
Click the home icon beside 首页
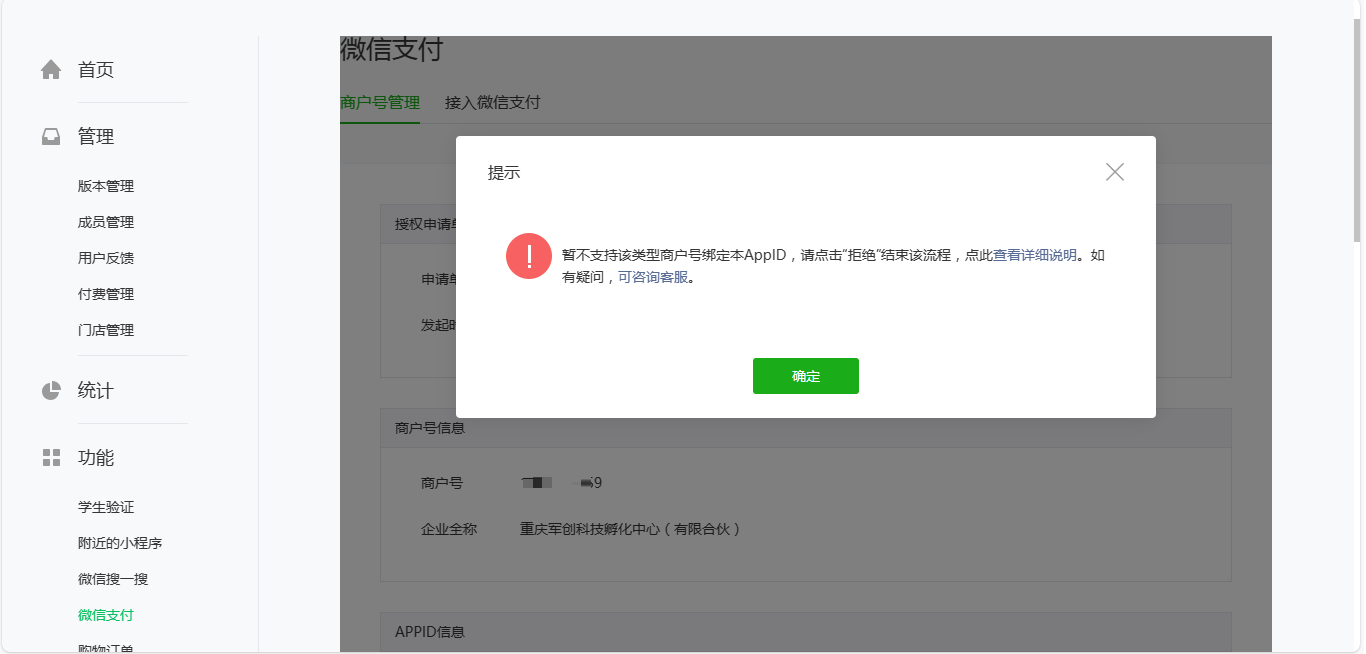[51, 70]
